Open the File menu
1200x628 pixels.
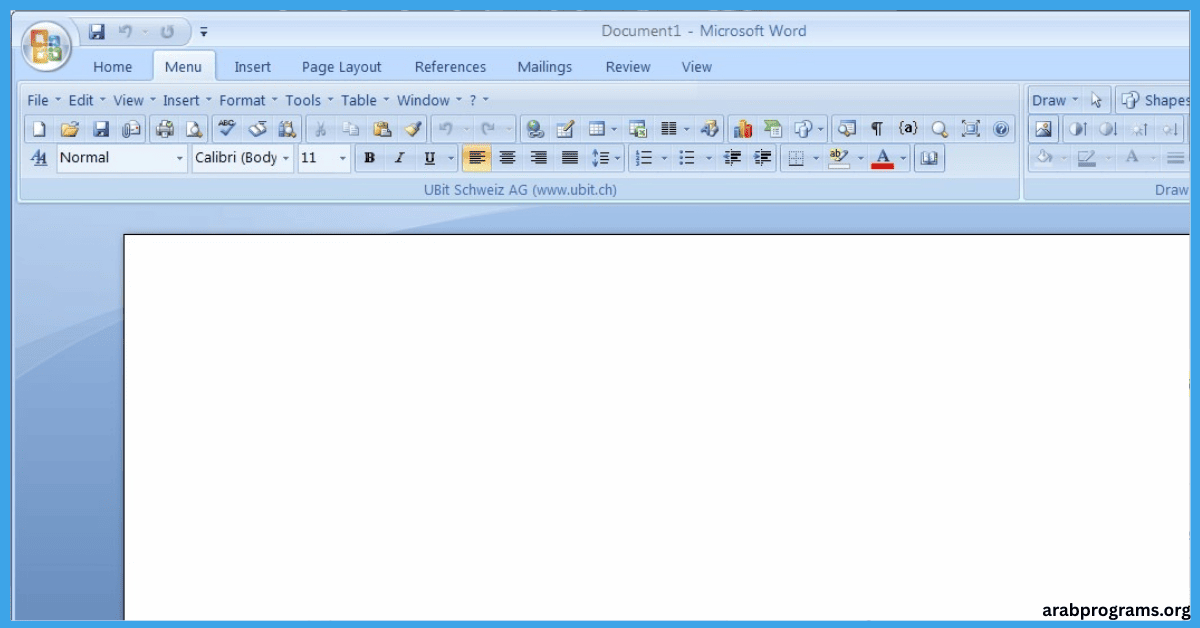click(44, 100)
